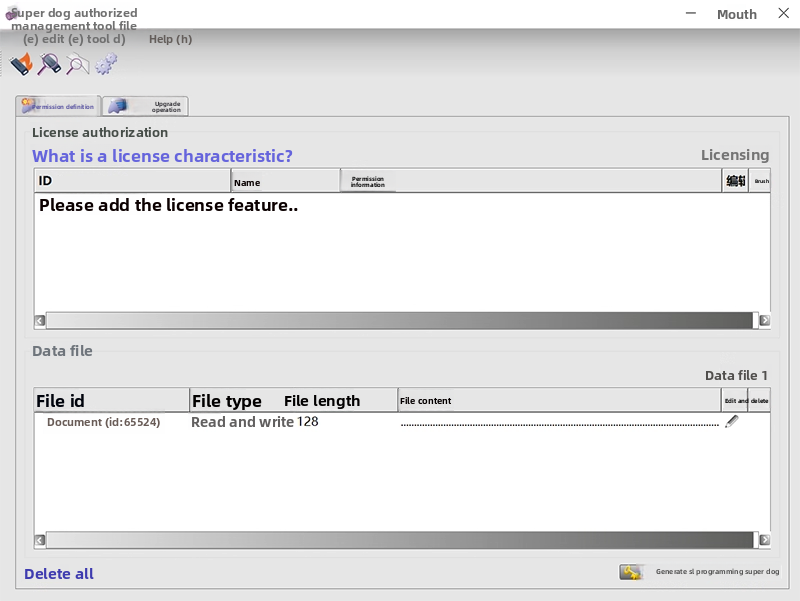Switch to the Permission definition tab
The width and height of the screenshot is (800, 601).
pos(59,106)
